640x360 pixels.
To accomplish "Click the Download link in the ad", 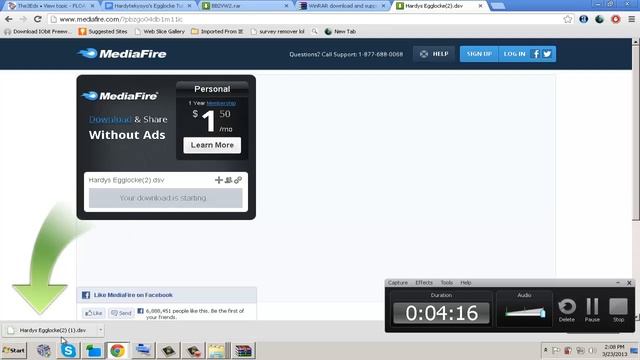I will (x=110, y=119).
